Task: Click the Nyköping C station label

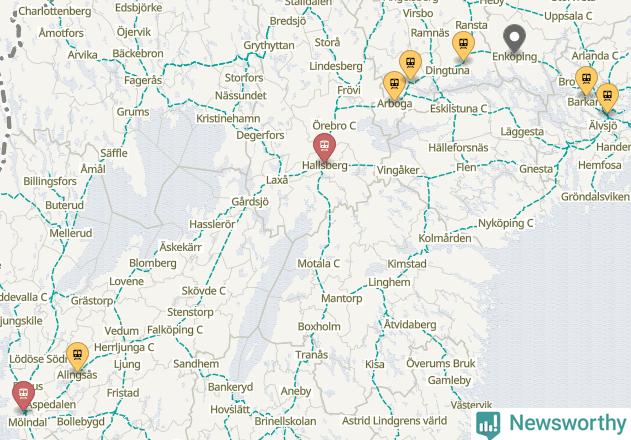Action: (505, 223)
